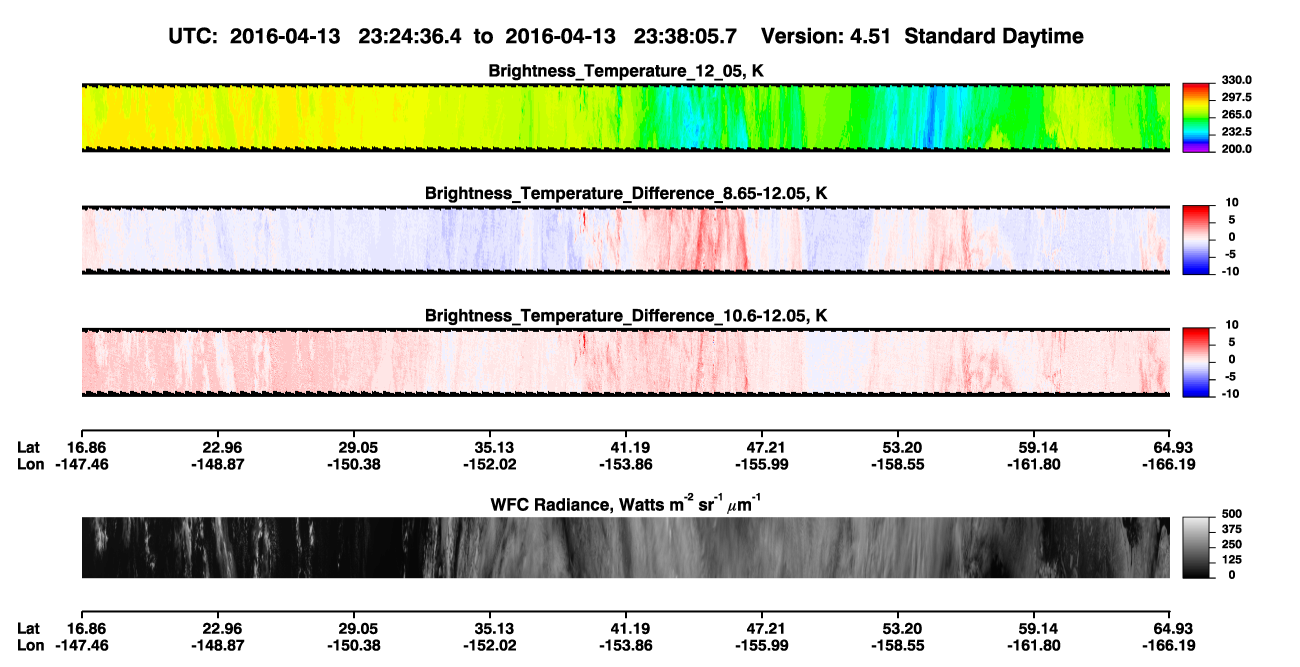The height and width of the screenshot is (667, 1300).
Task: Click the 500 tick on the WFC colorbar
Action: 1232,515
